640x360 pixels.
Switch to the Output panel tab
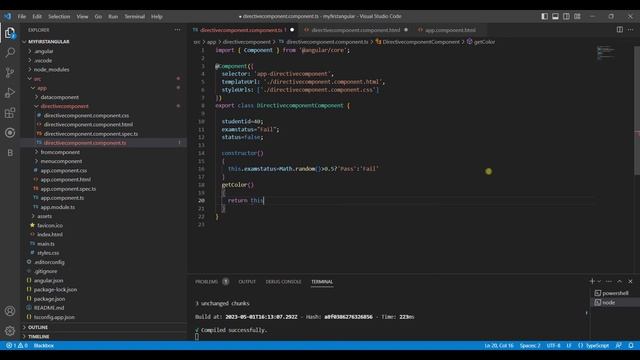tap(247, 282)
